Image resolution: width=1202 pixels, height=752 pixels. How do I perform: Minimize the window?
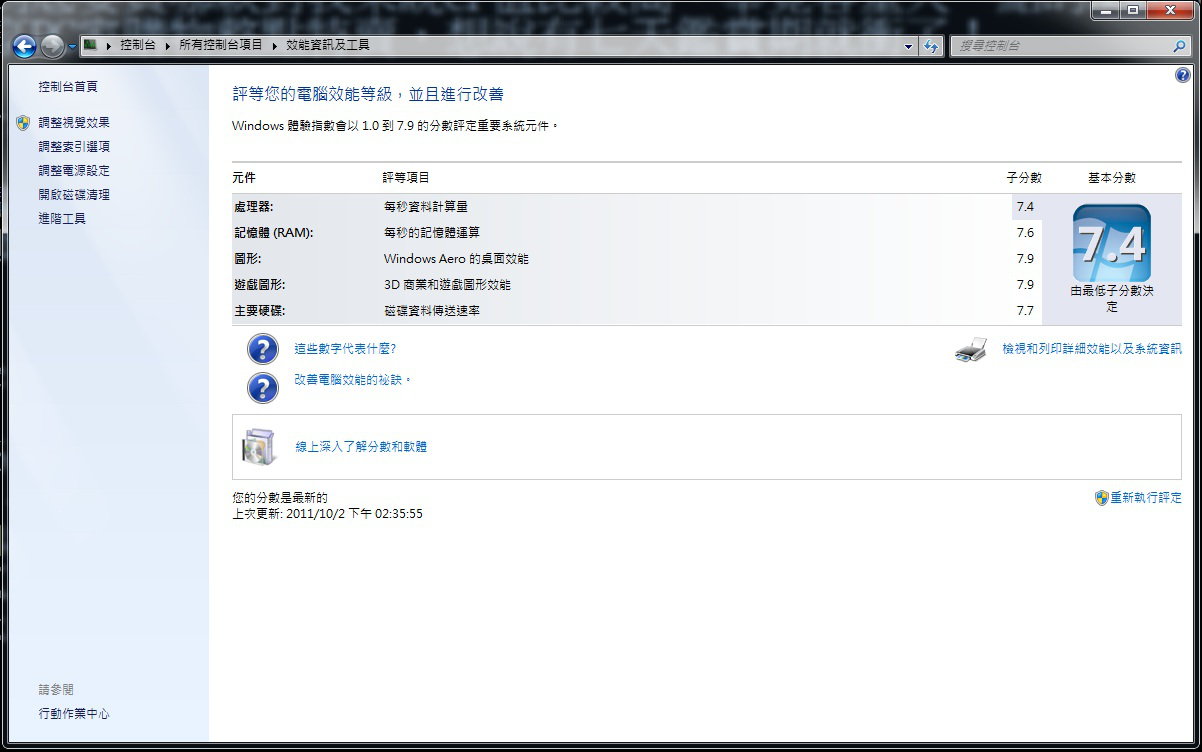tap(1106, 11)
